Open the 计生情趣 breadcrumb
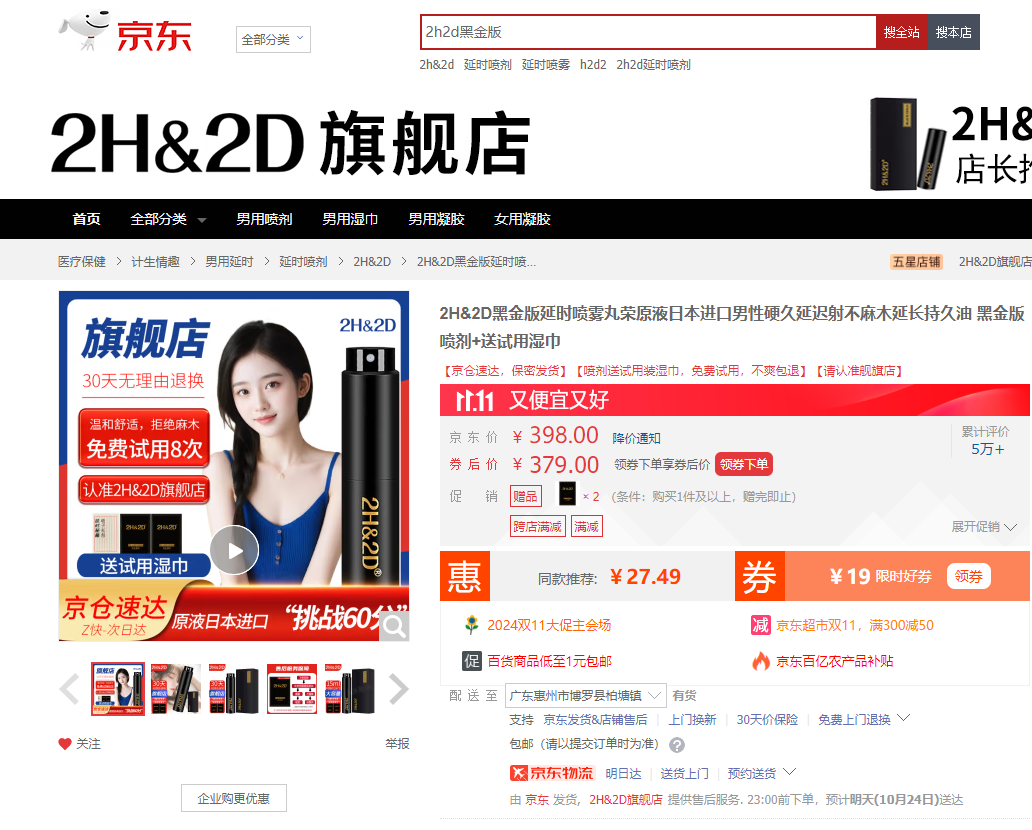 click(155, 262)
